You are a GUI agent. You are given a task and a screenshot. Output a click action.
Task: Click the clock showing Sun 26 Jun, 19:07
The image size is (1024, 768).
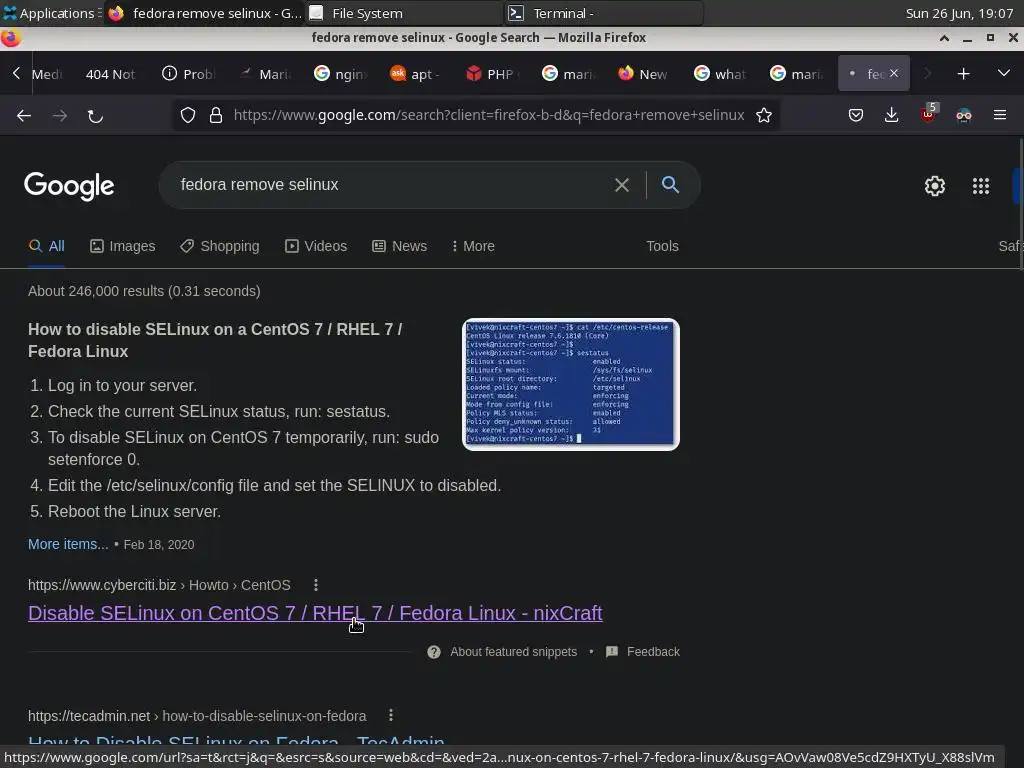959,13
